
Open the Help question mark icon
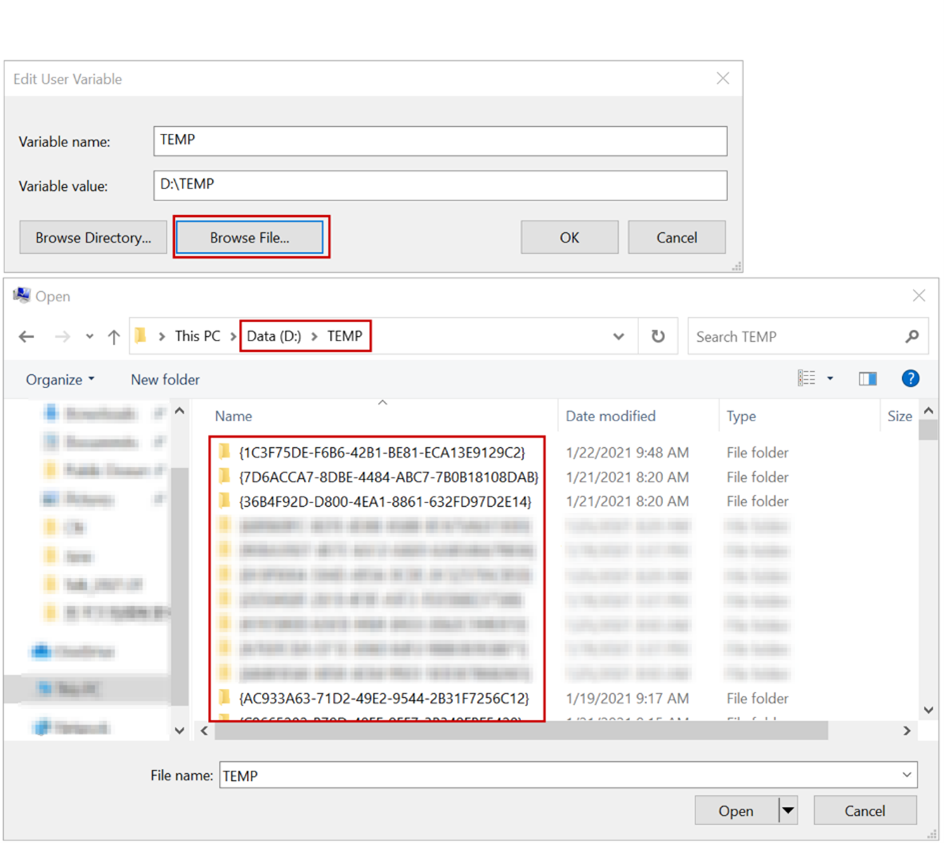(x=910, y=378)
